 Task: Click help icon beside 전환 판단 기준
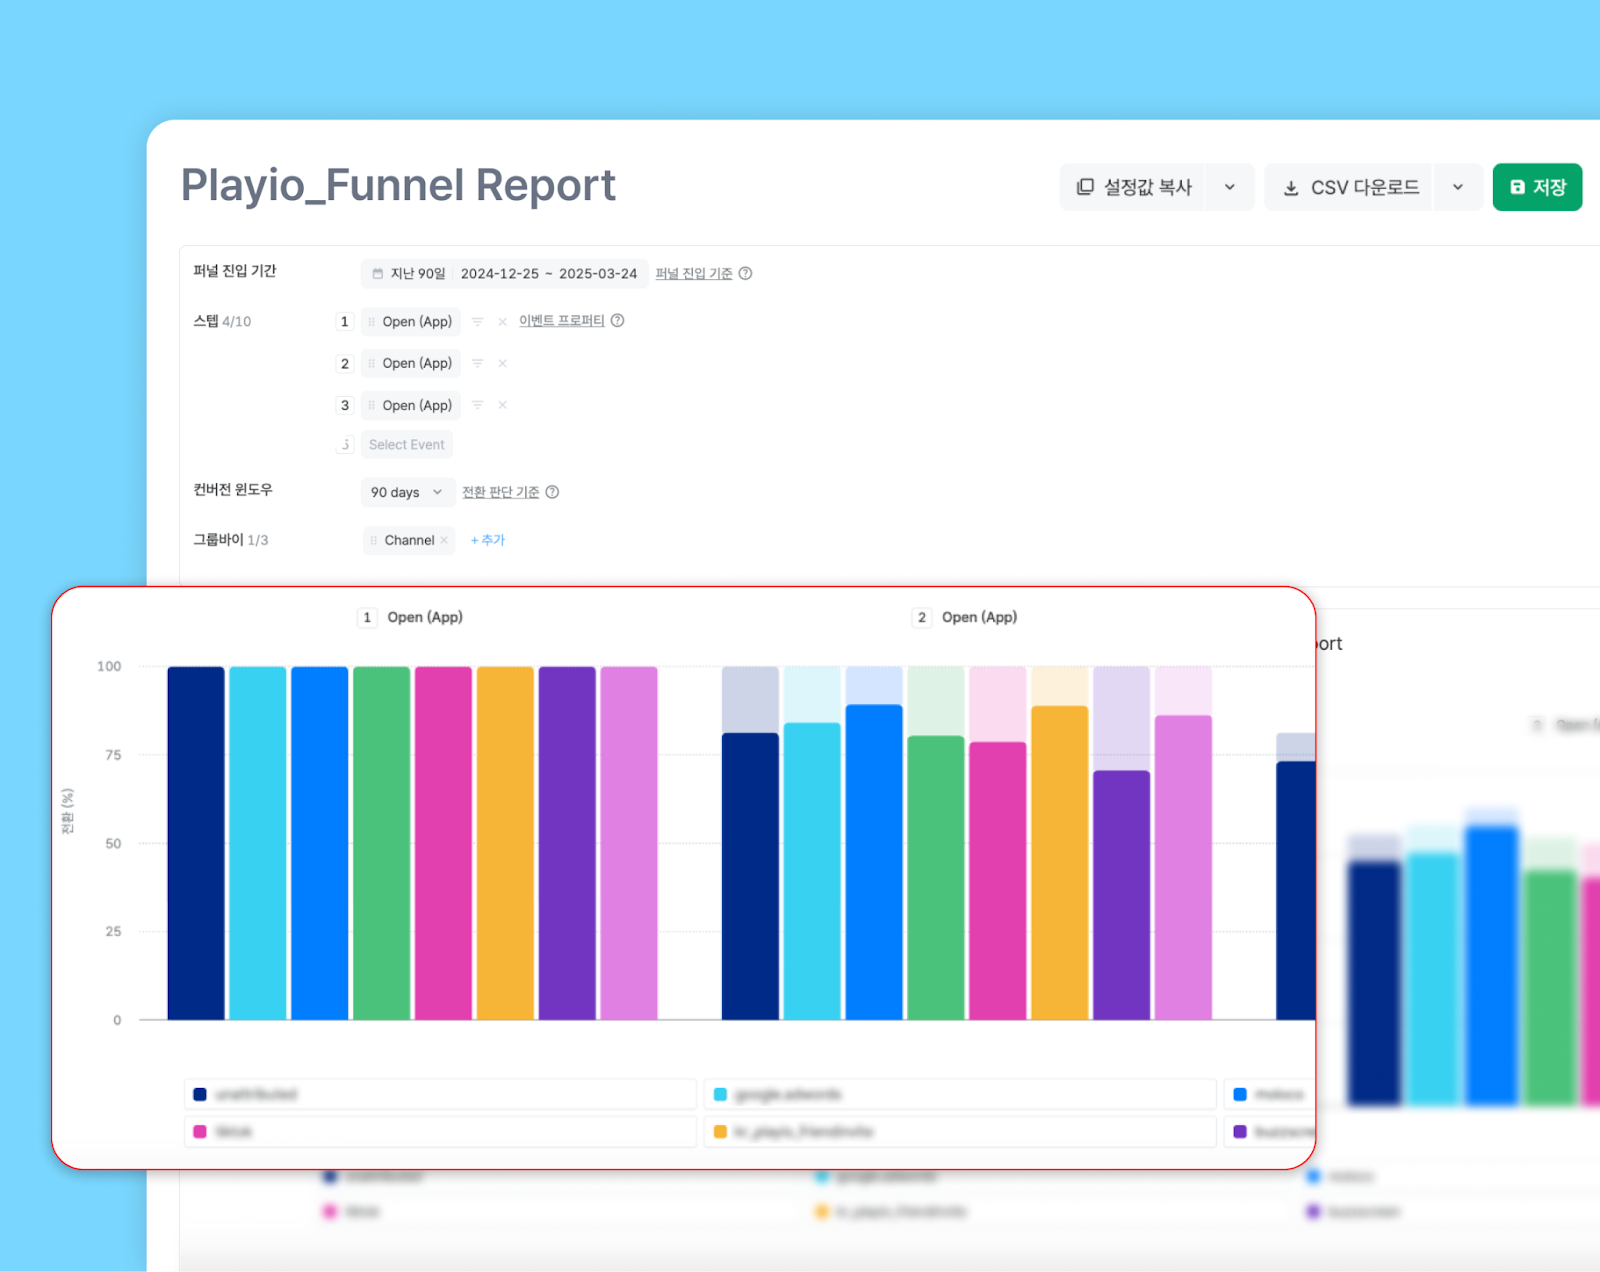(x=552, y=492)
